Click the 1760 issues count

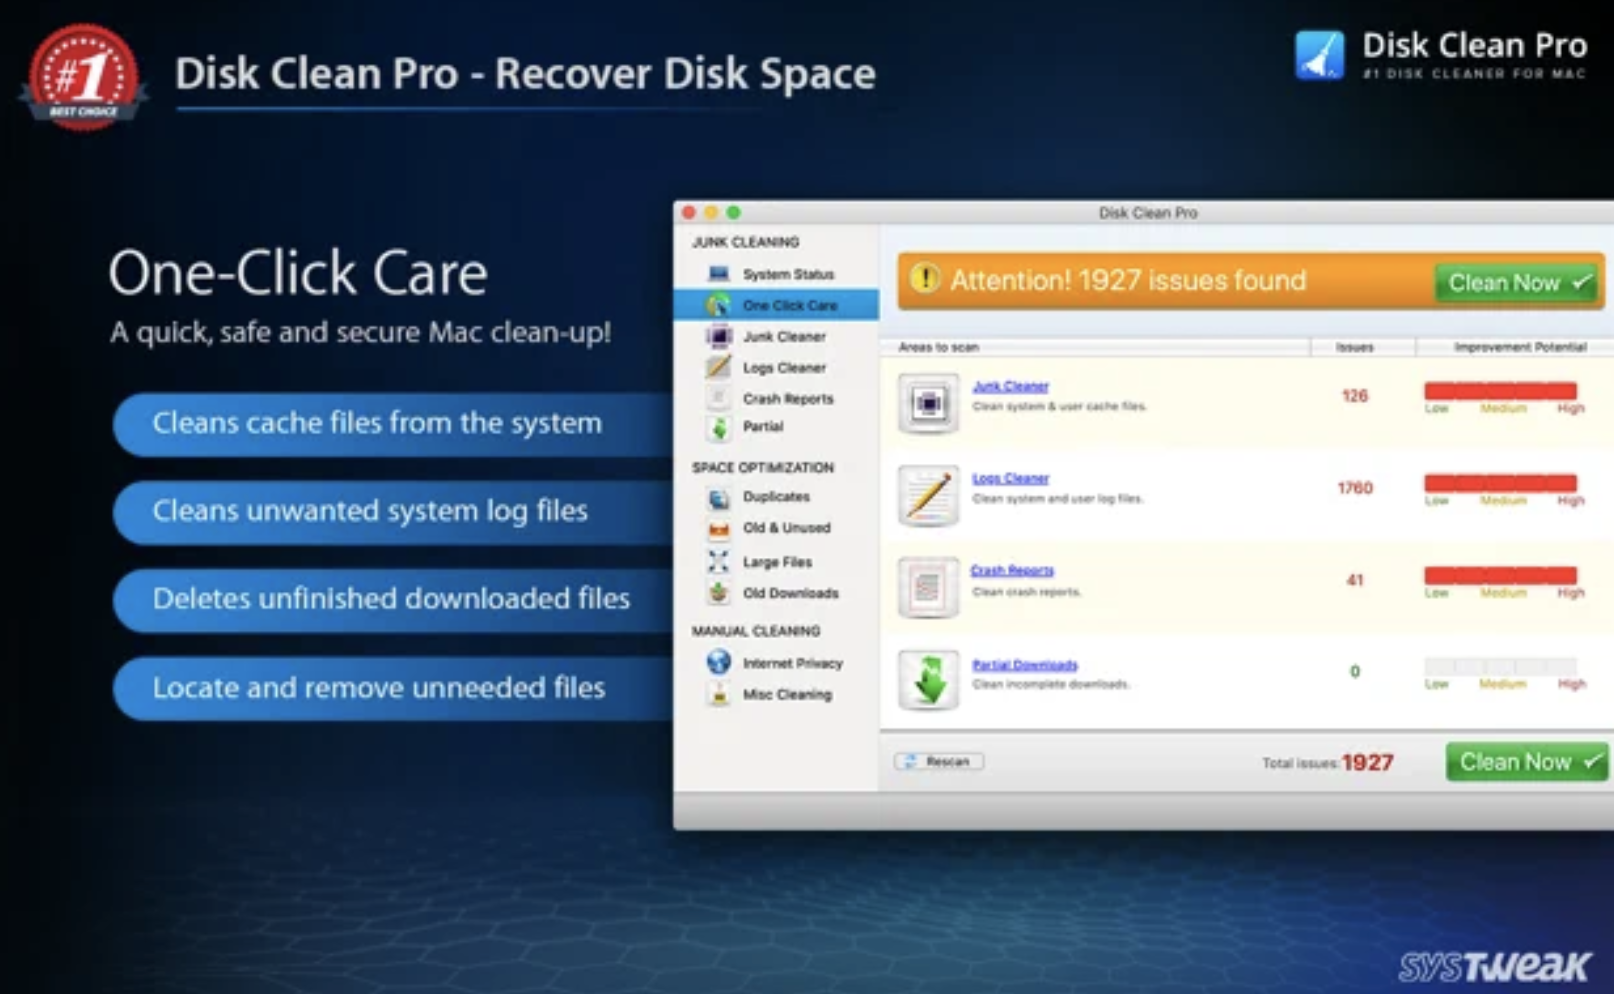(x=1355, y=488)
